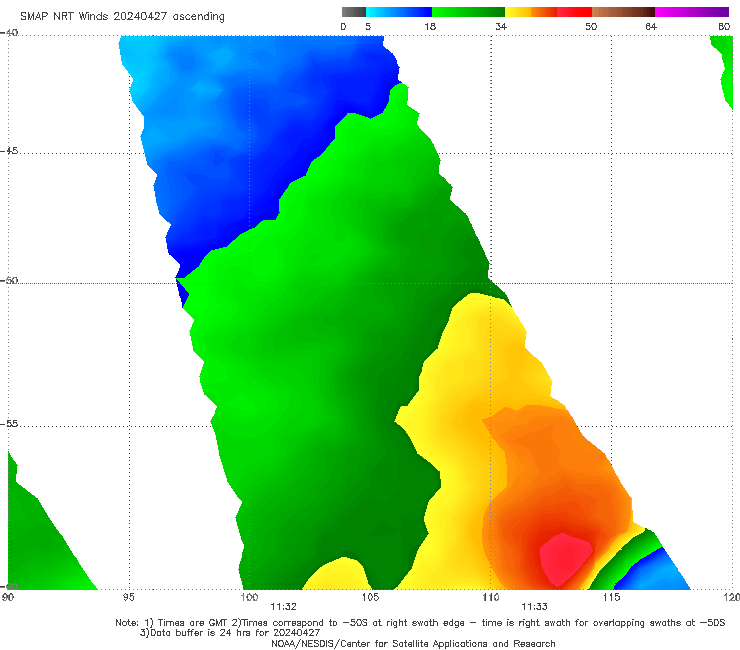
Task: Click longitude label '110'
Action: [491, 597]
